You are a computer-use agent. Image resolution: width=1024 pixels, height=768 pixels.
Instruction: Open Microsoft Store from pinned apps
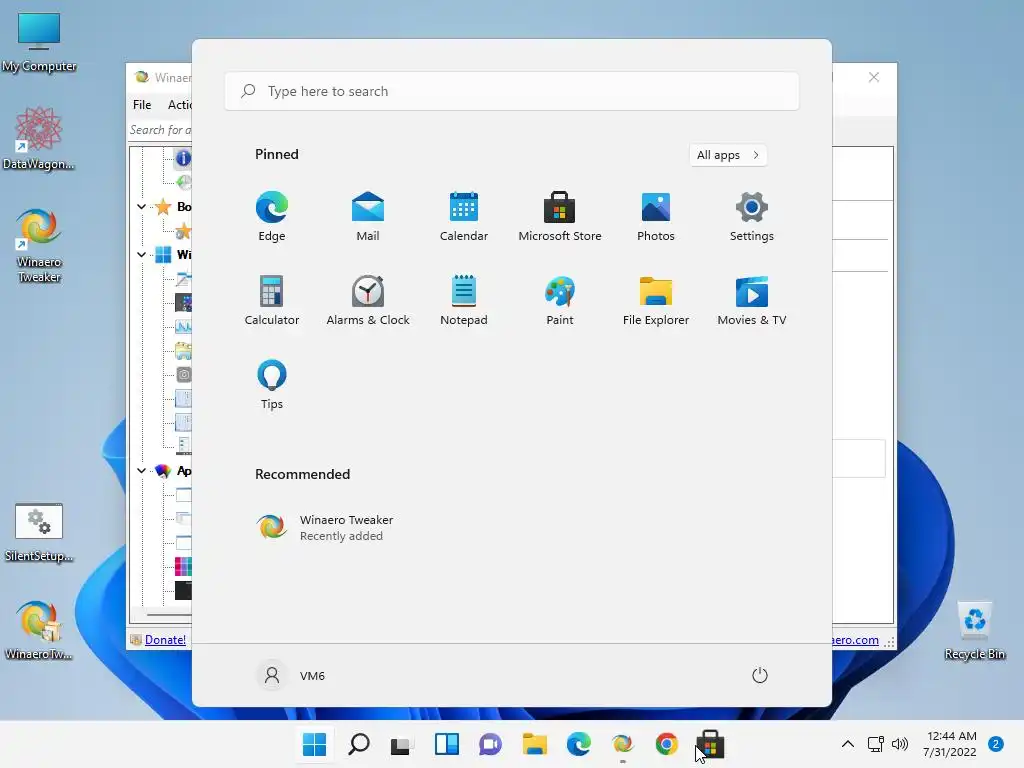pos(560,216)
